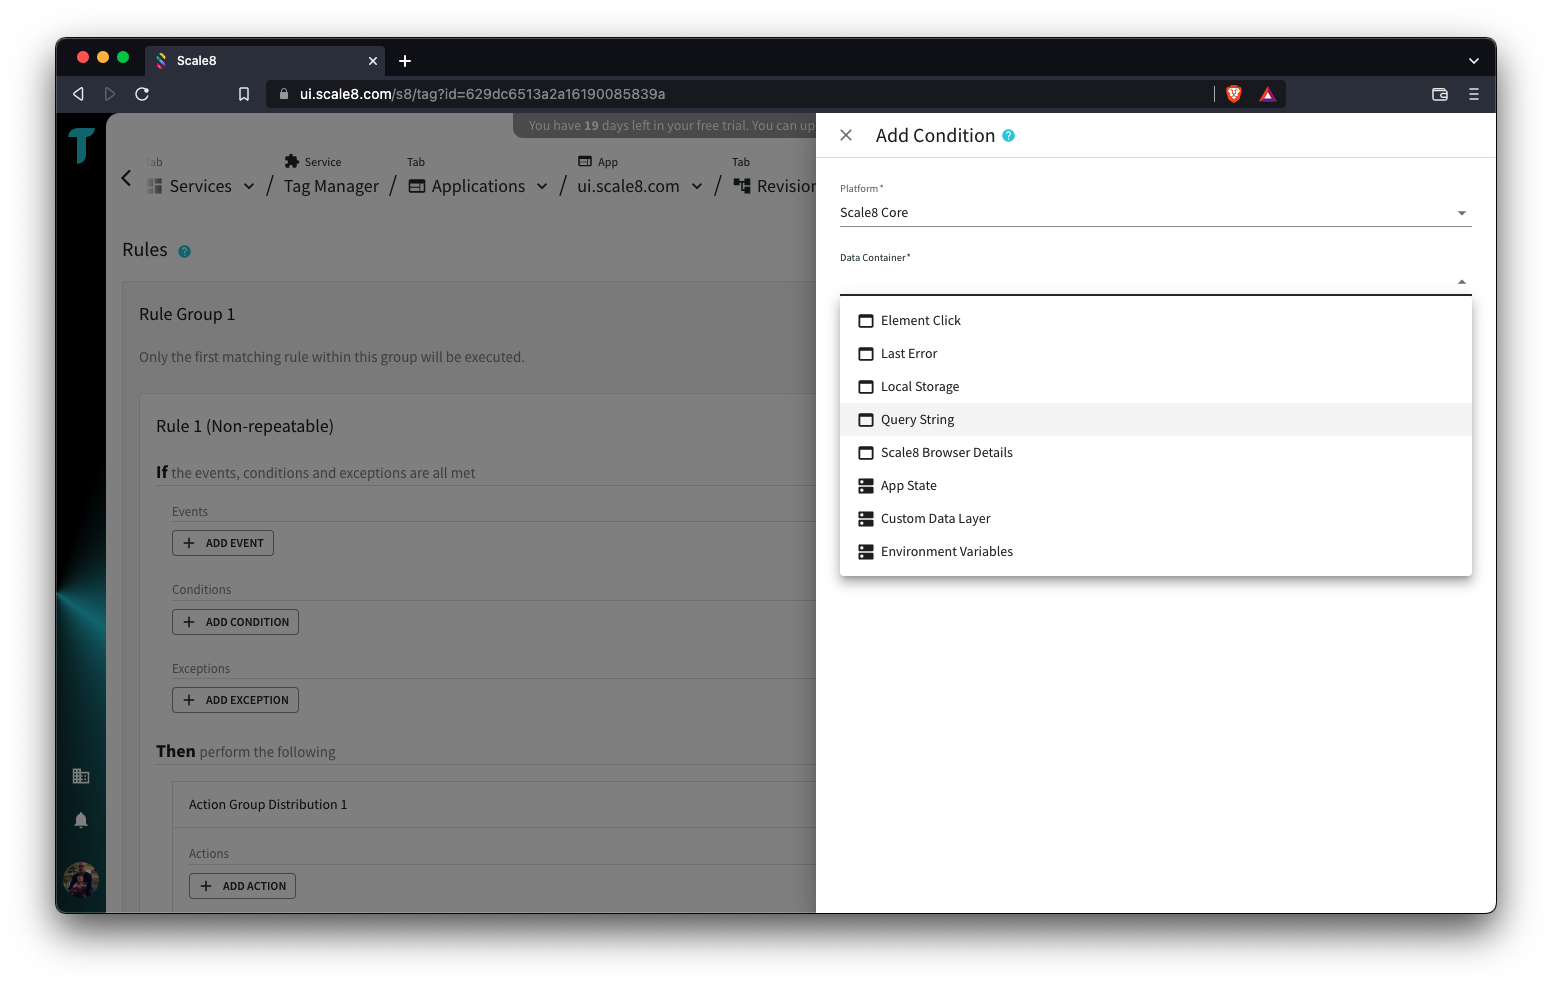Click the App window icon above ui.scale8.com
Image resolution: width=1552 pixels, height=987 pixels.
[x=585, y=161]
